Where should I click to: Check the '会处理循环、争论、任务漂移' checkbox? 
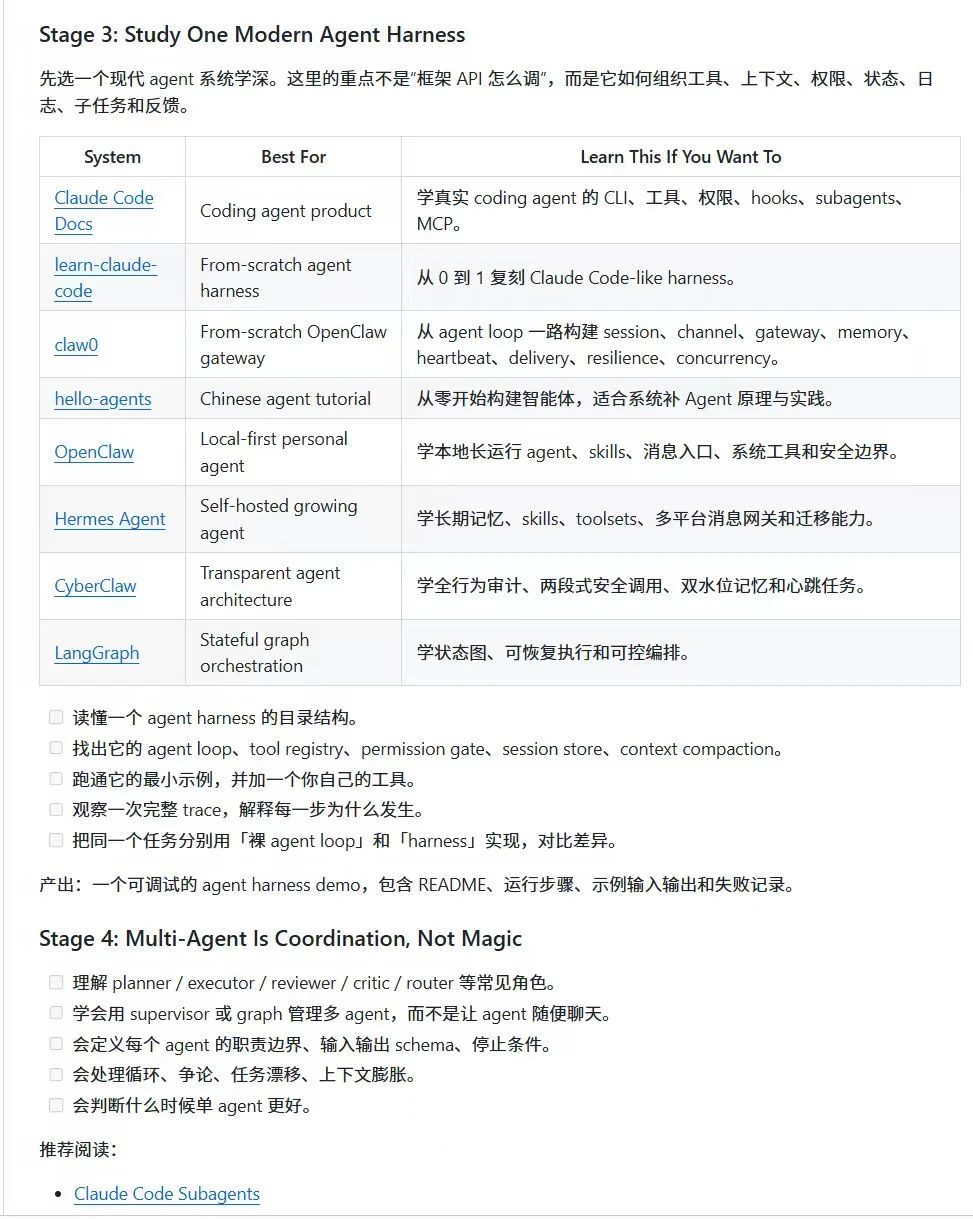click(56, 1075)
